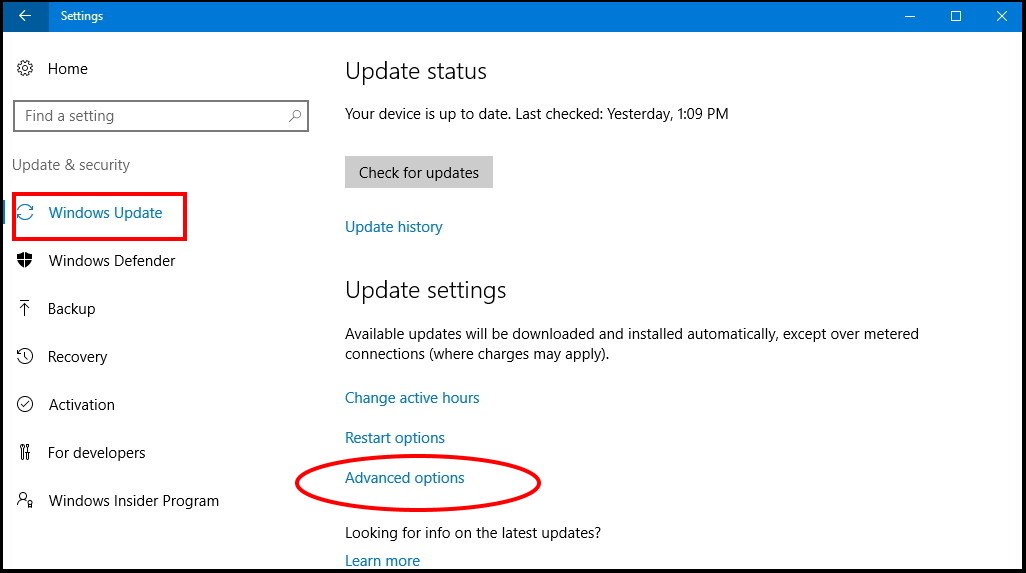
Task: Open Windows Insider Program settings
Action: click(x=133, y=500)
